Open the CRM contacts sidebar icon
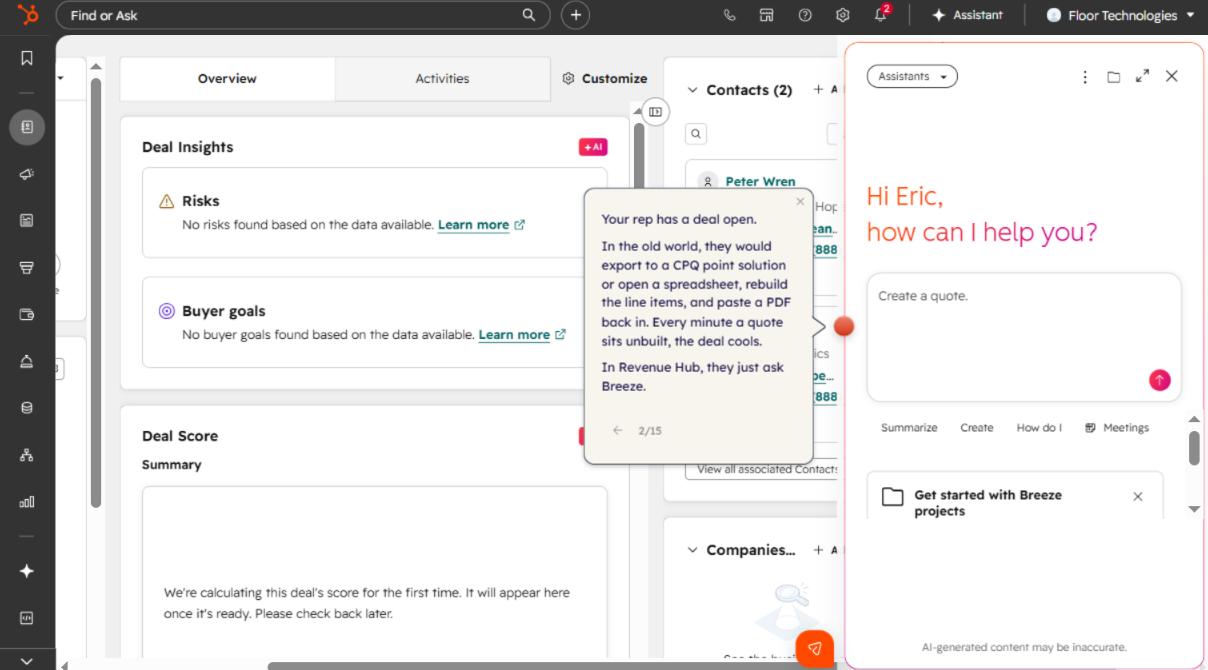 27,127
